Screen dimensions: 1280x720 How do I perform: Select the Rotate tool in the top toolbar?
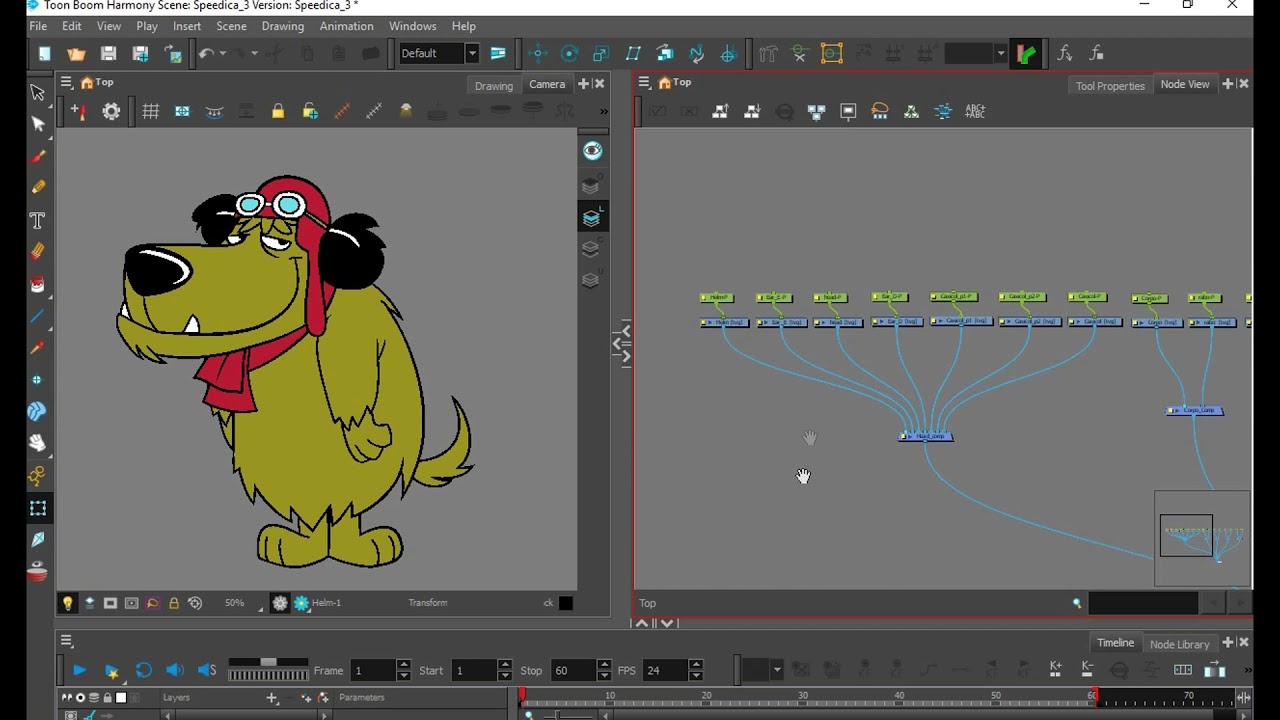click(x=569, y=54)
